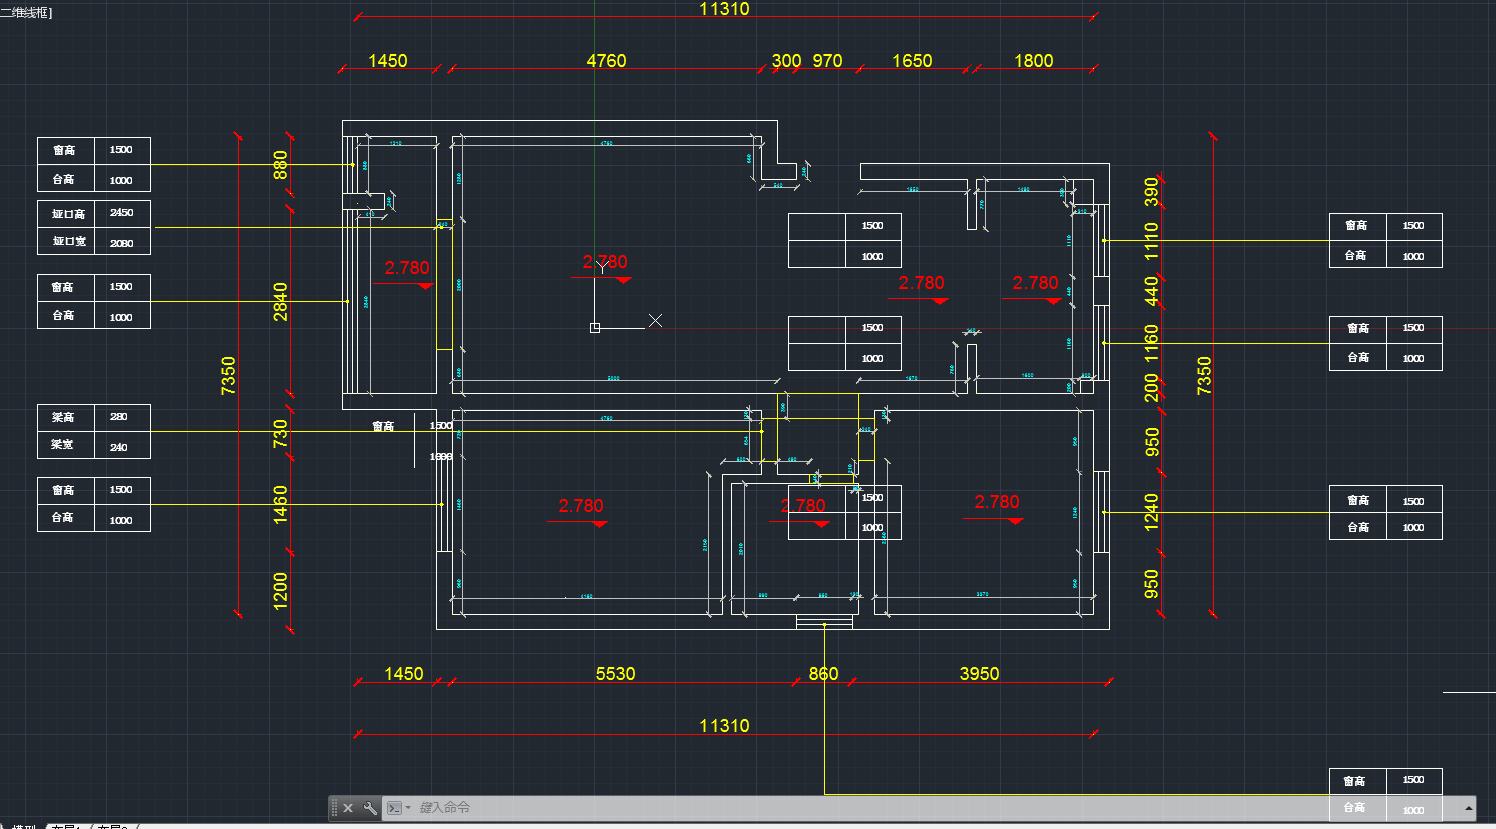Click the command line drag grip handle

[x=334, y=808]
